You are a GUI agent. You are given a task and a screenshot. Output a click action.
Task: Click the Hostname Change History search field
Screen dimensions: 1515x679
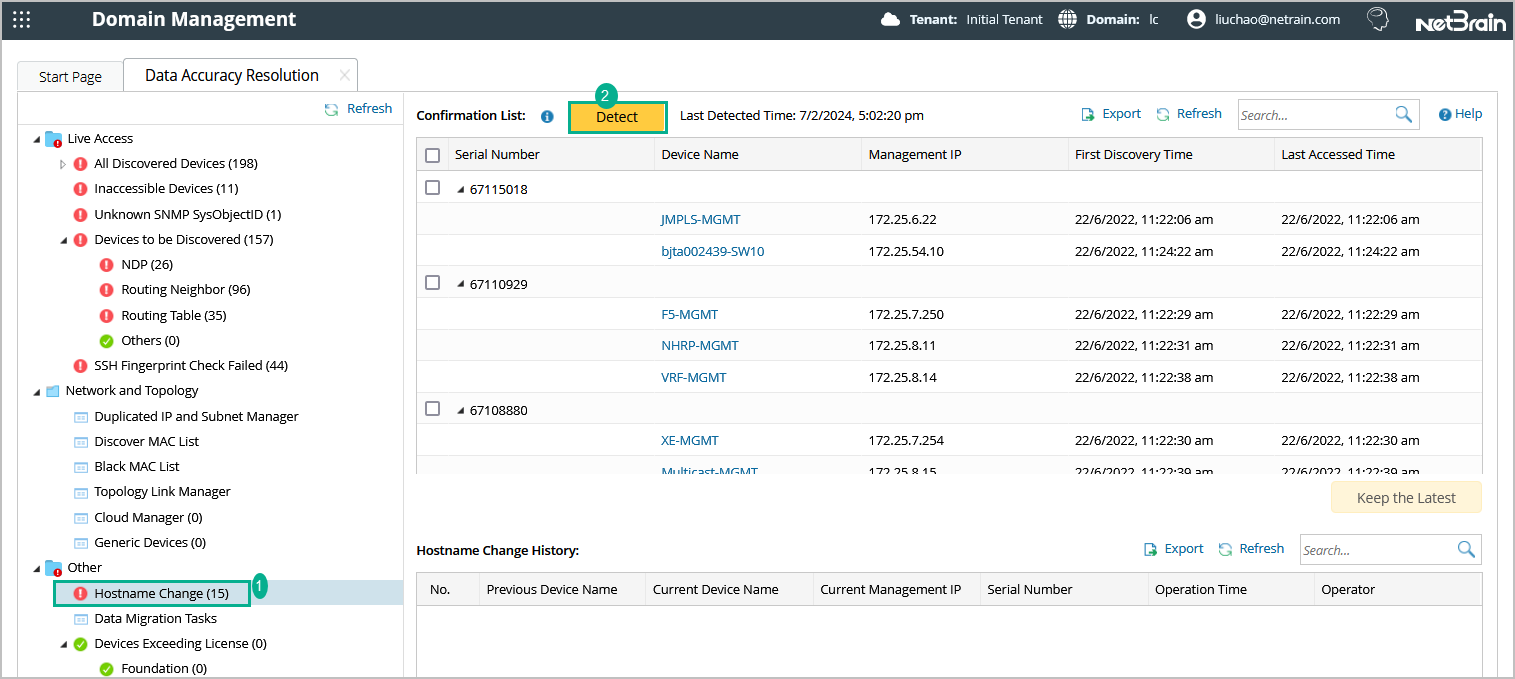coord(1375,550)
